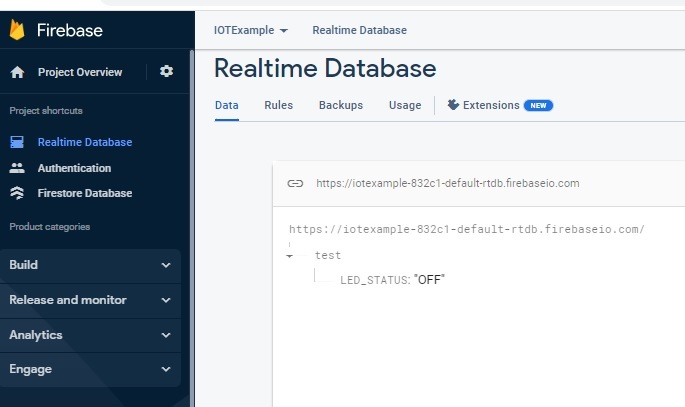Expand the Build category
The height and width of the screenshot is (407, 685).
[166, 265]
